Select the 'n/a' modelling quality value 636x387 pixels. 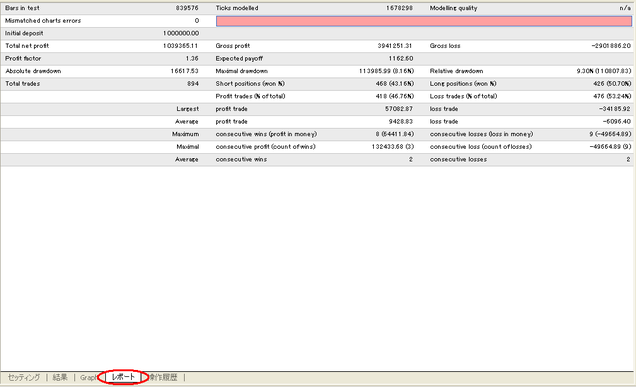(625, 8)
